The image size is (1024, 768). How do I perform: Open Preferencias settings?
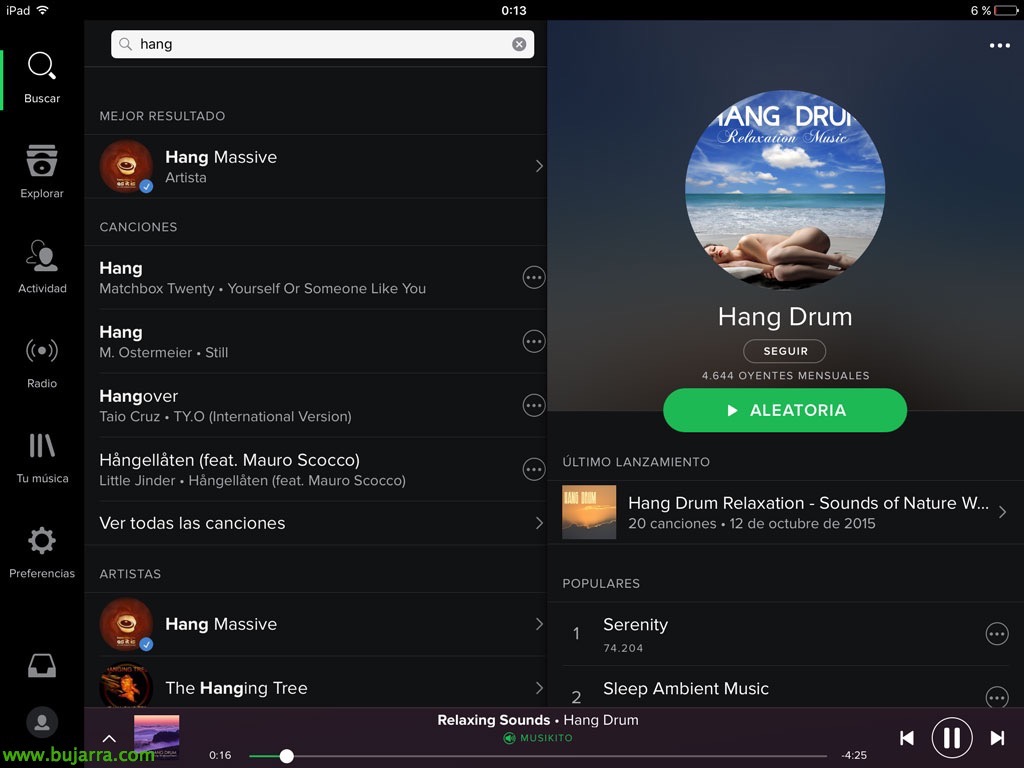pyautogui.click(x=42, y=553)
